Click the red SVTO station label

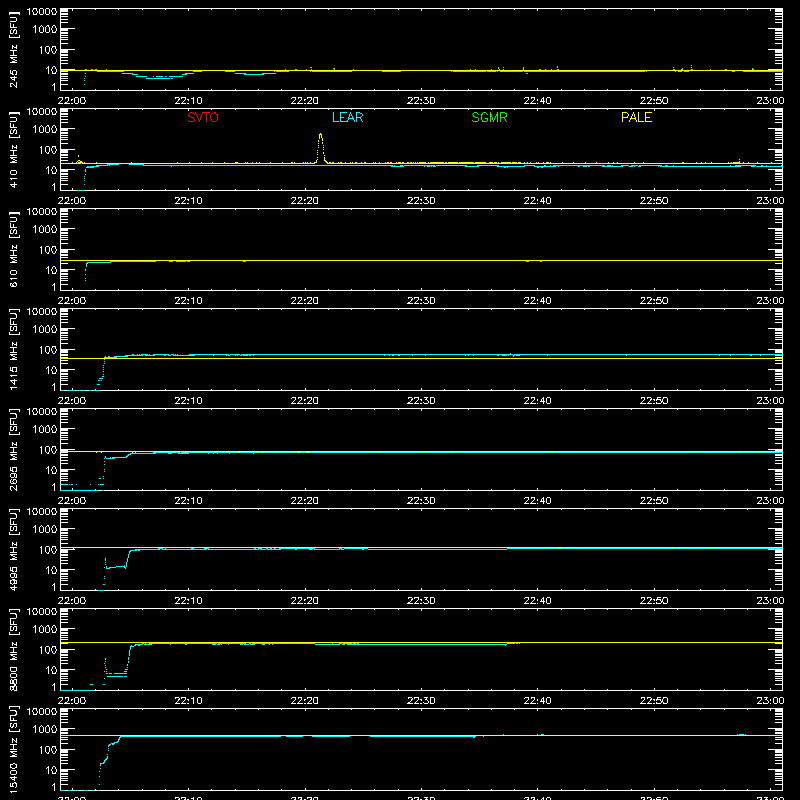(x=203, y=117)
